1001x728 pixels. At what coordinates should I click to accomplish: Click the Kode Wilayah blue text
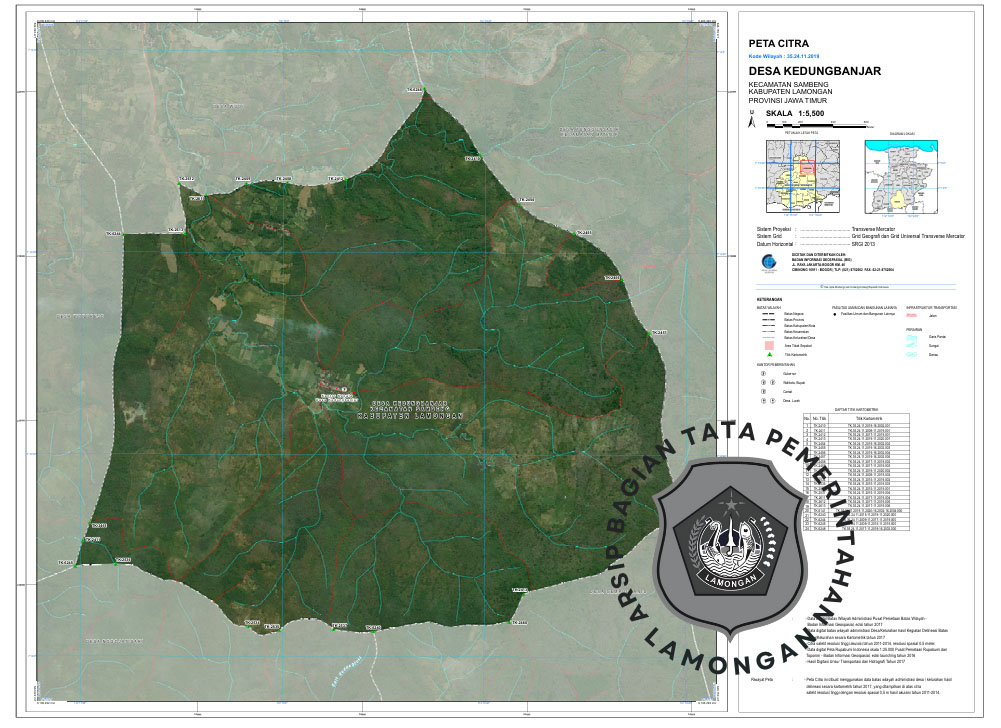(x=784, y=57)
